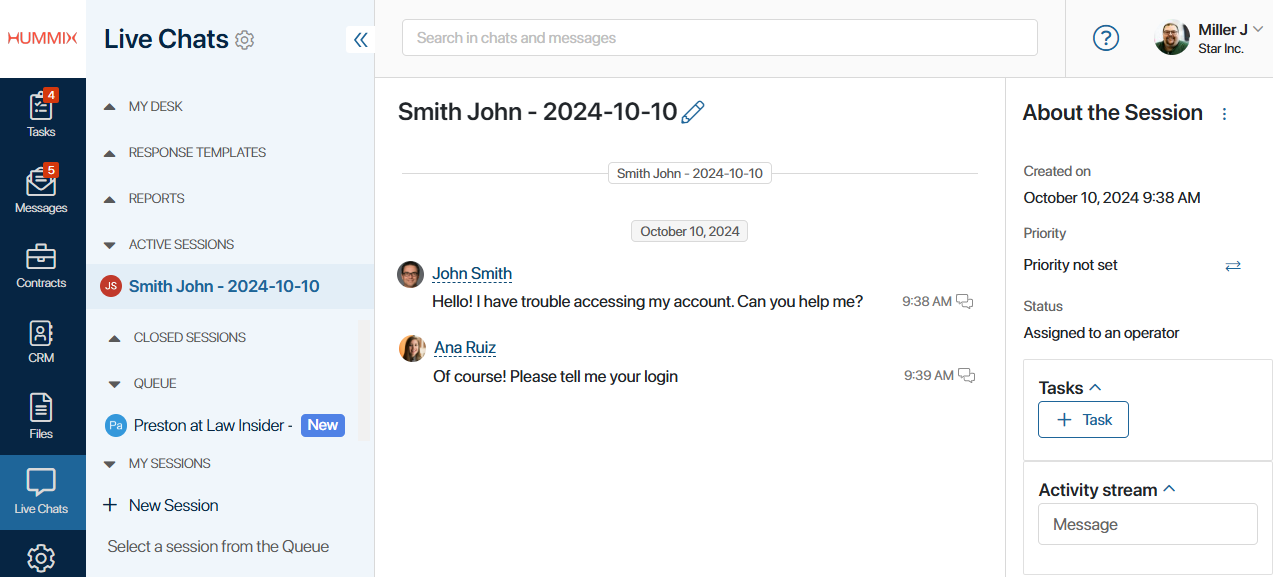Collapse the Tasks block chevron
The width and height of the screenshot is (1273, 577).
coord(1095,387)
